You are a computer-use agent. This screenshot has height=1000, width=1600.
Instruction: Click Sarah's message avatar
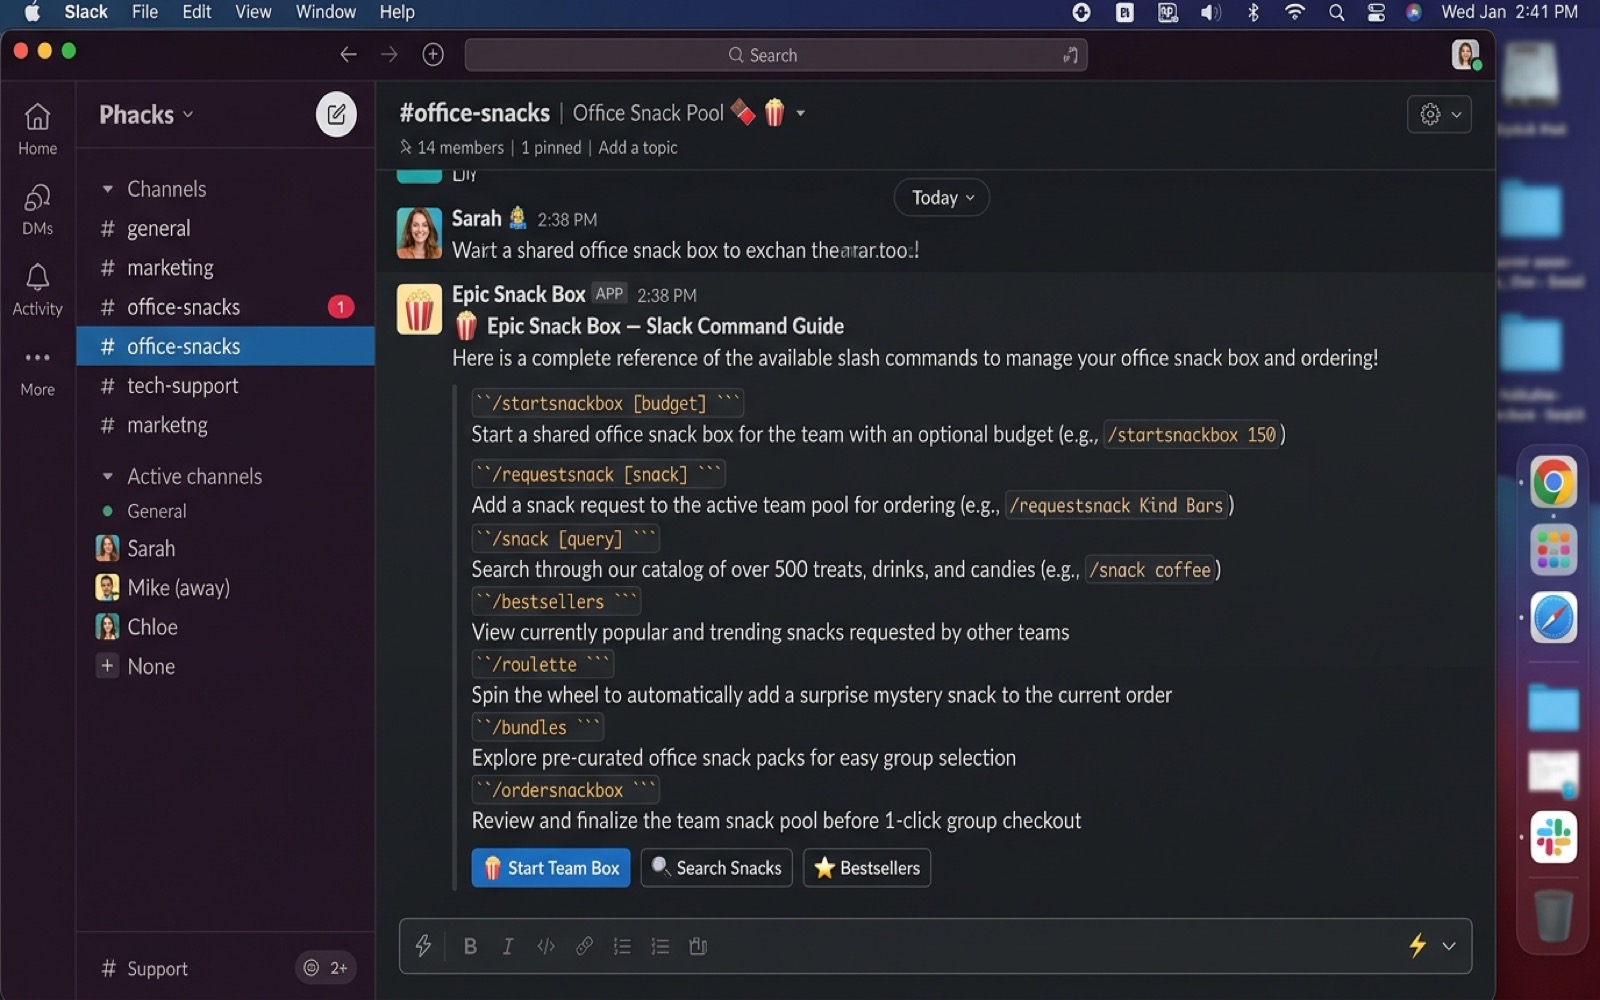click(x=419, y=233)
